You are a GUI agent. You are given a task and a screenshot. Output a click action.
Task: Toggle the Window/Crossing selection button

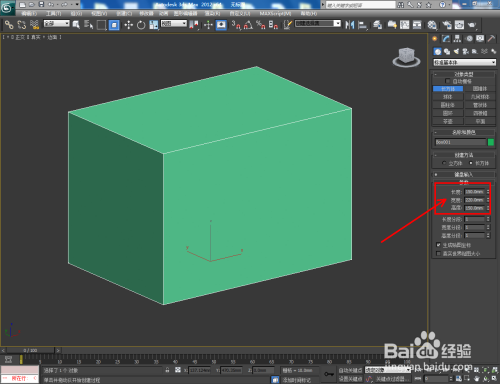[114, 25]
